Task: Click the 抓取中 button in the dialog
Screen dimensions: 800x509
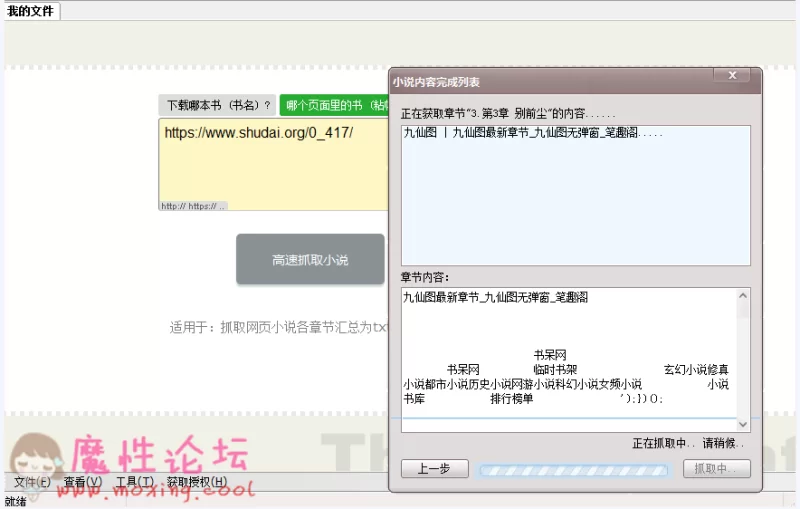Action: 716,468
